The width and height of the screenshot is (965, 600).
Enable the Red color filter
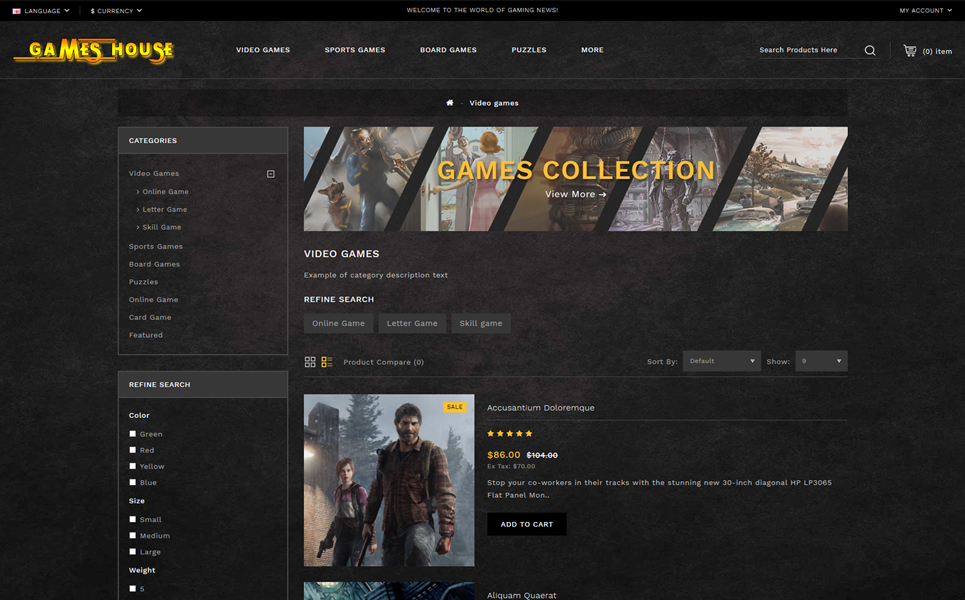click(x=133, y=450)
